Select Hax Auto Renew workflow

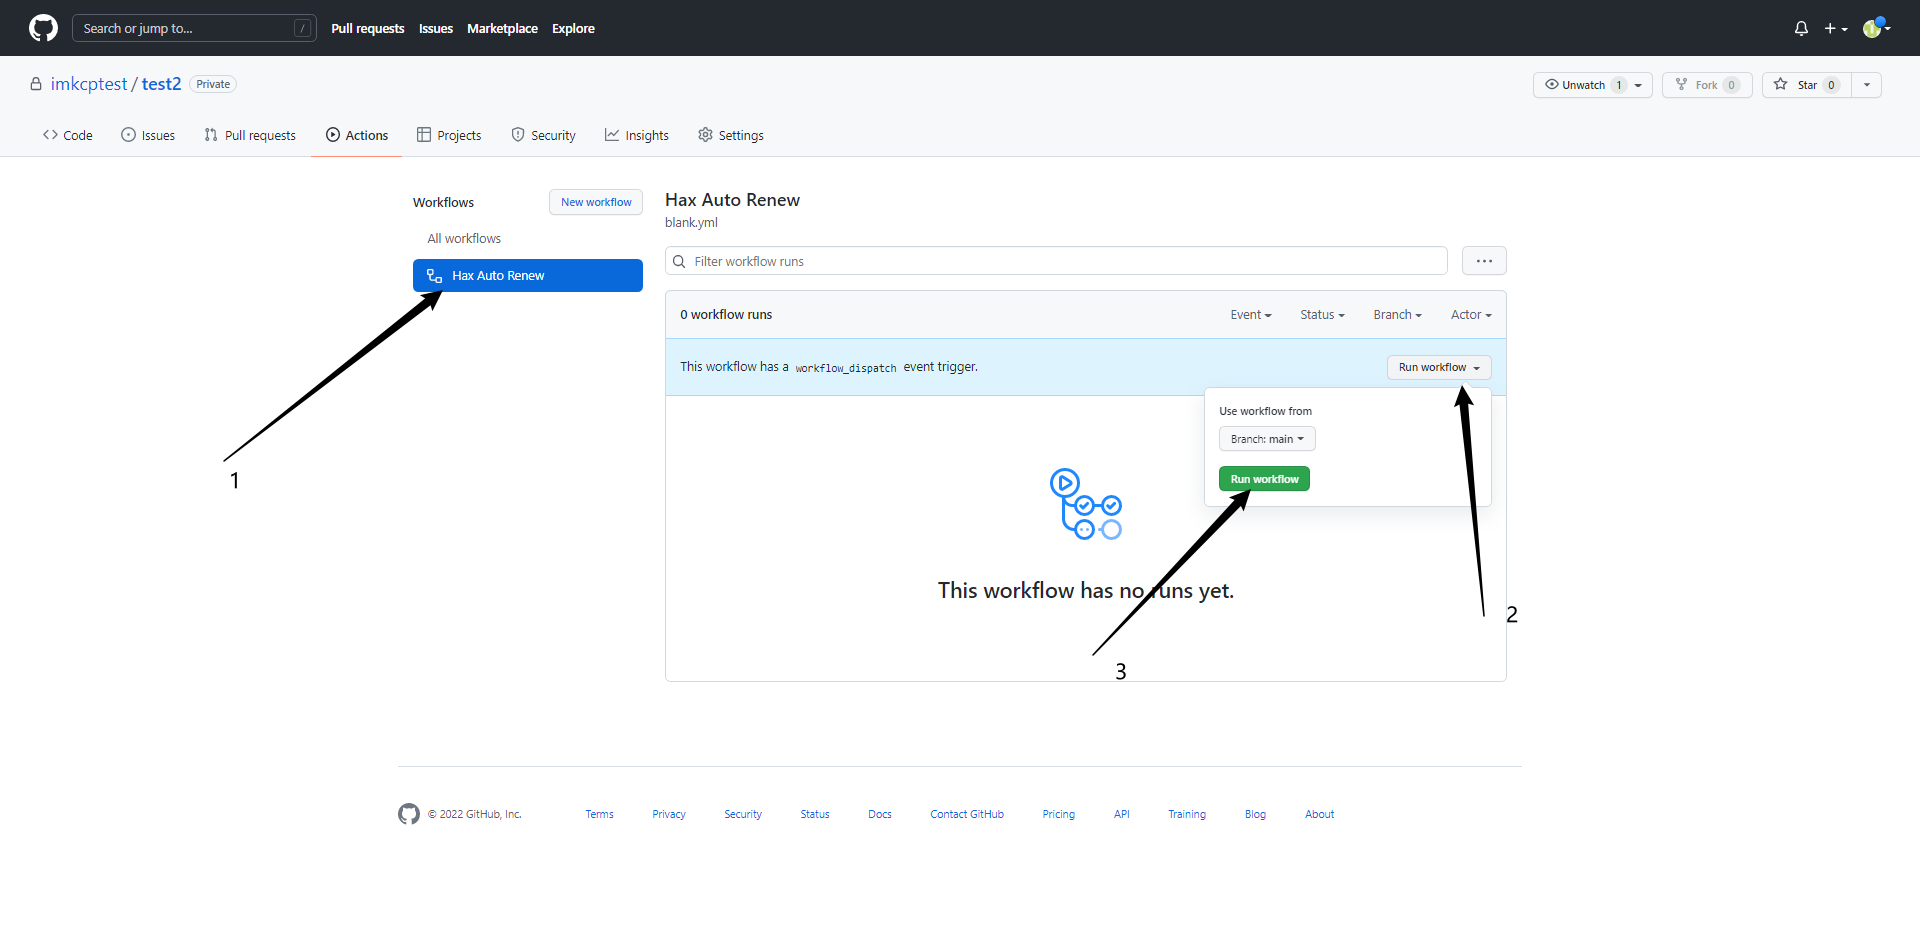(528, 275)
